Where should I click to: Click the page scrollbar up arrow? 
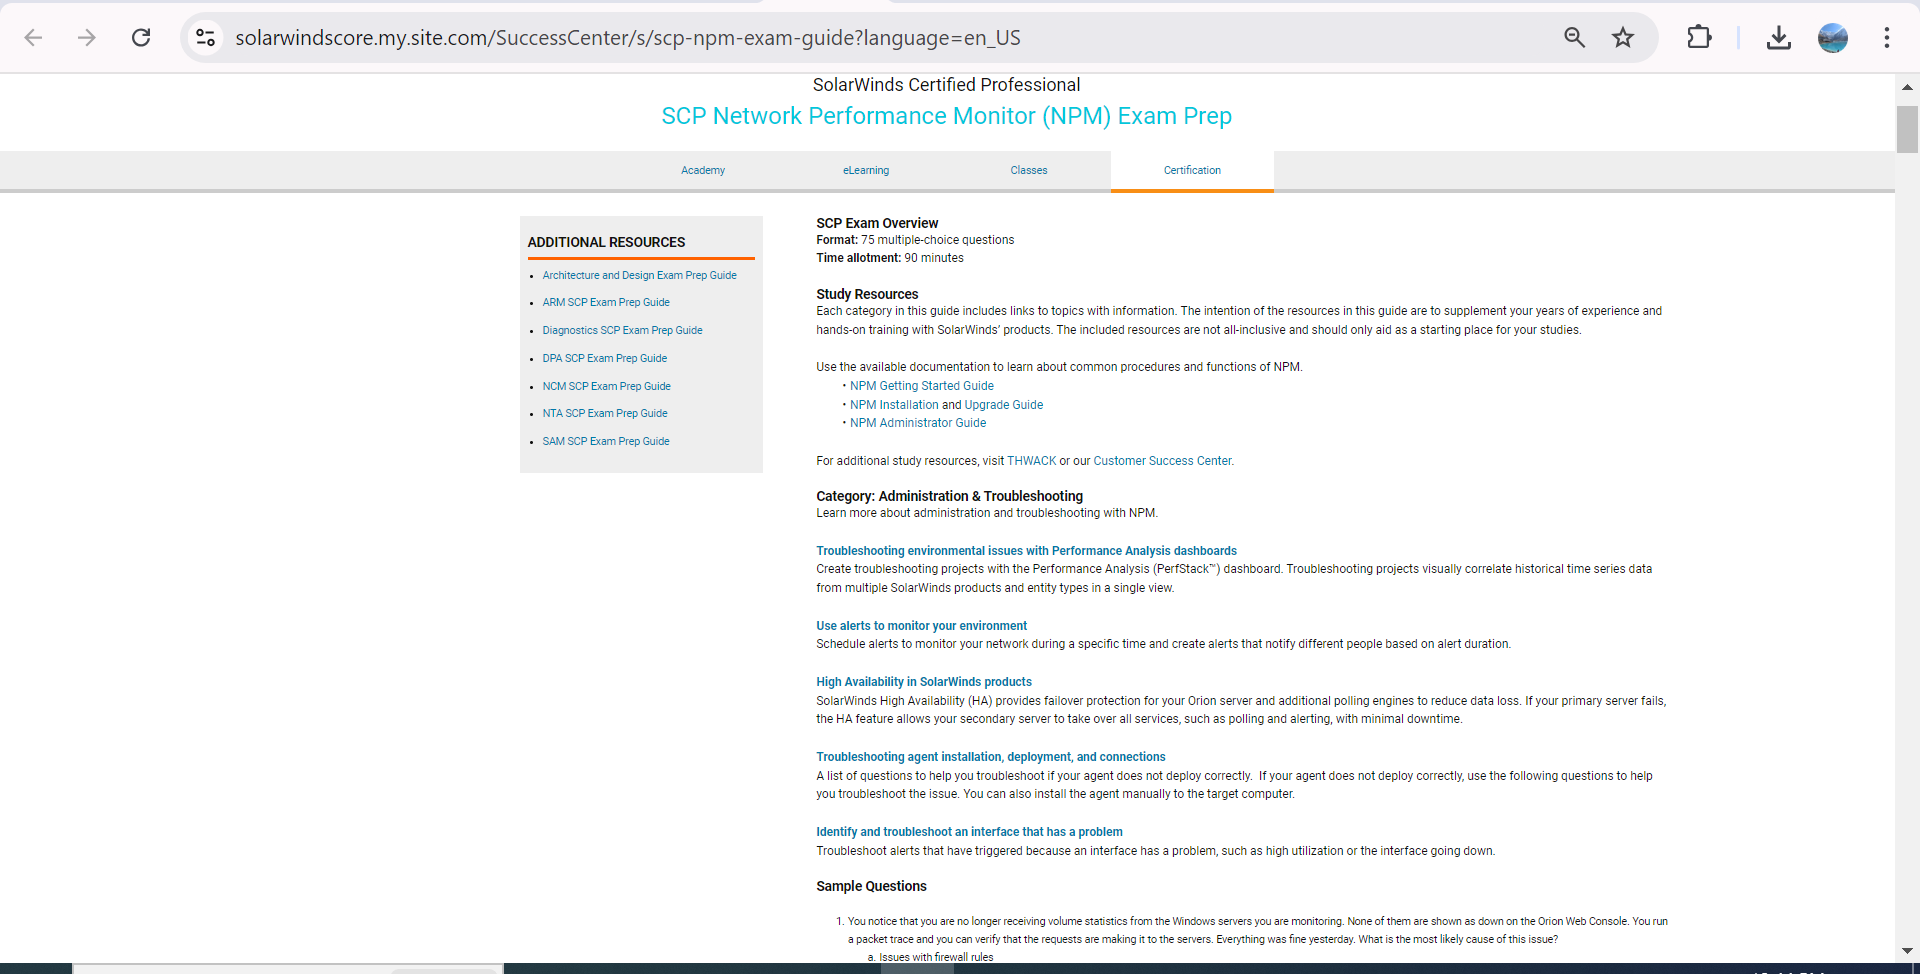click(1907, 87)
